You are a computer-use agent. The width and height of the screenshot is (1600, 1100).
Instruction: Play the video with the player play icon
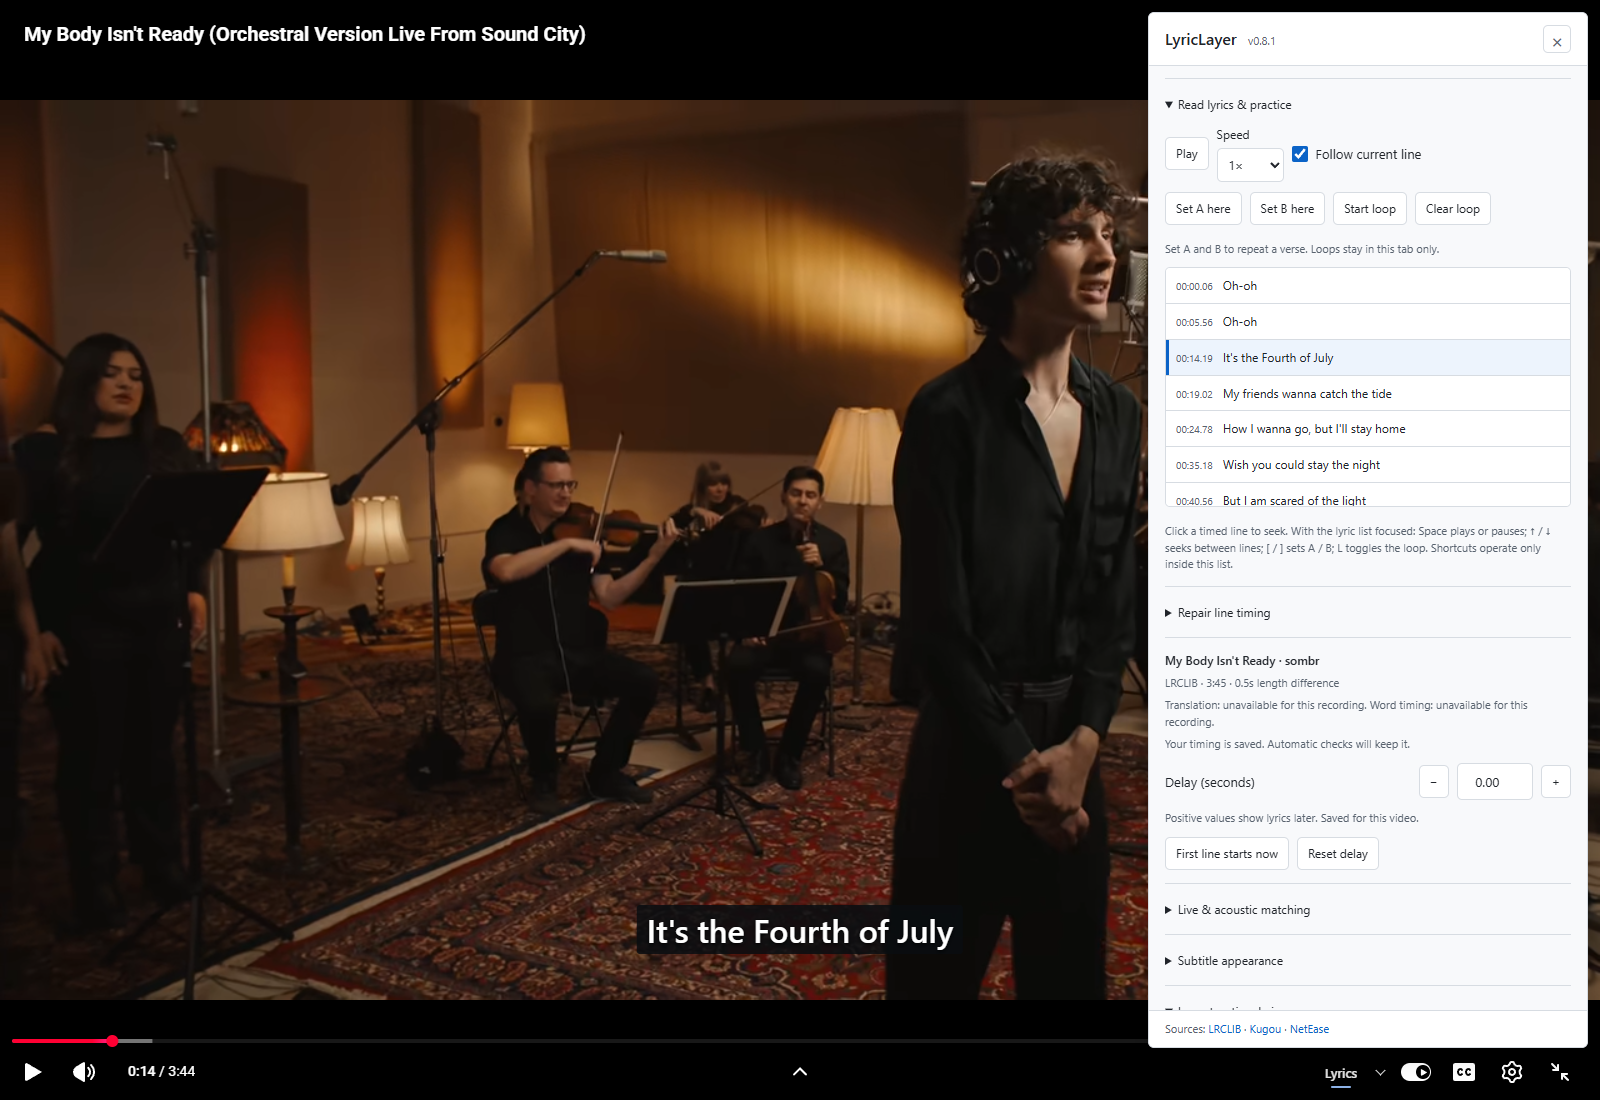pyautogui.click(x=32, y=1072)
